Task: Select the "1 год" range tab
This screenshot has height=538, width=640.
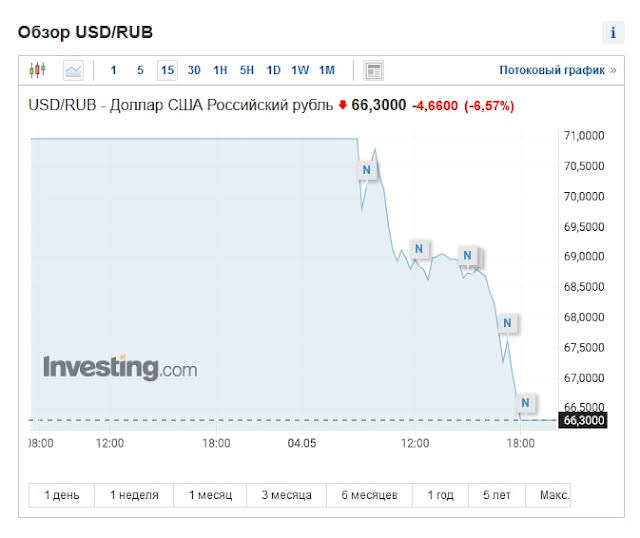Action: [440, 495]
